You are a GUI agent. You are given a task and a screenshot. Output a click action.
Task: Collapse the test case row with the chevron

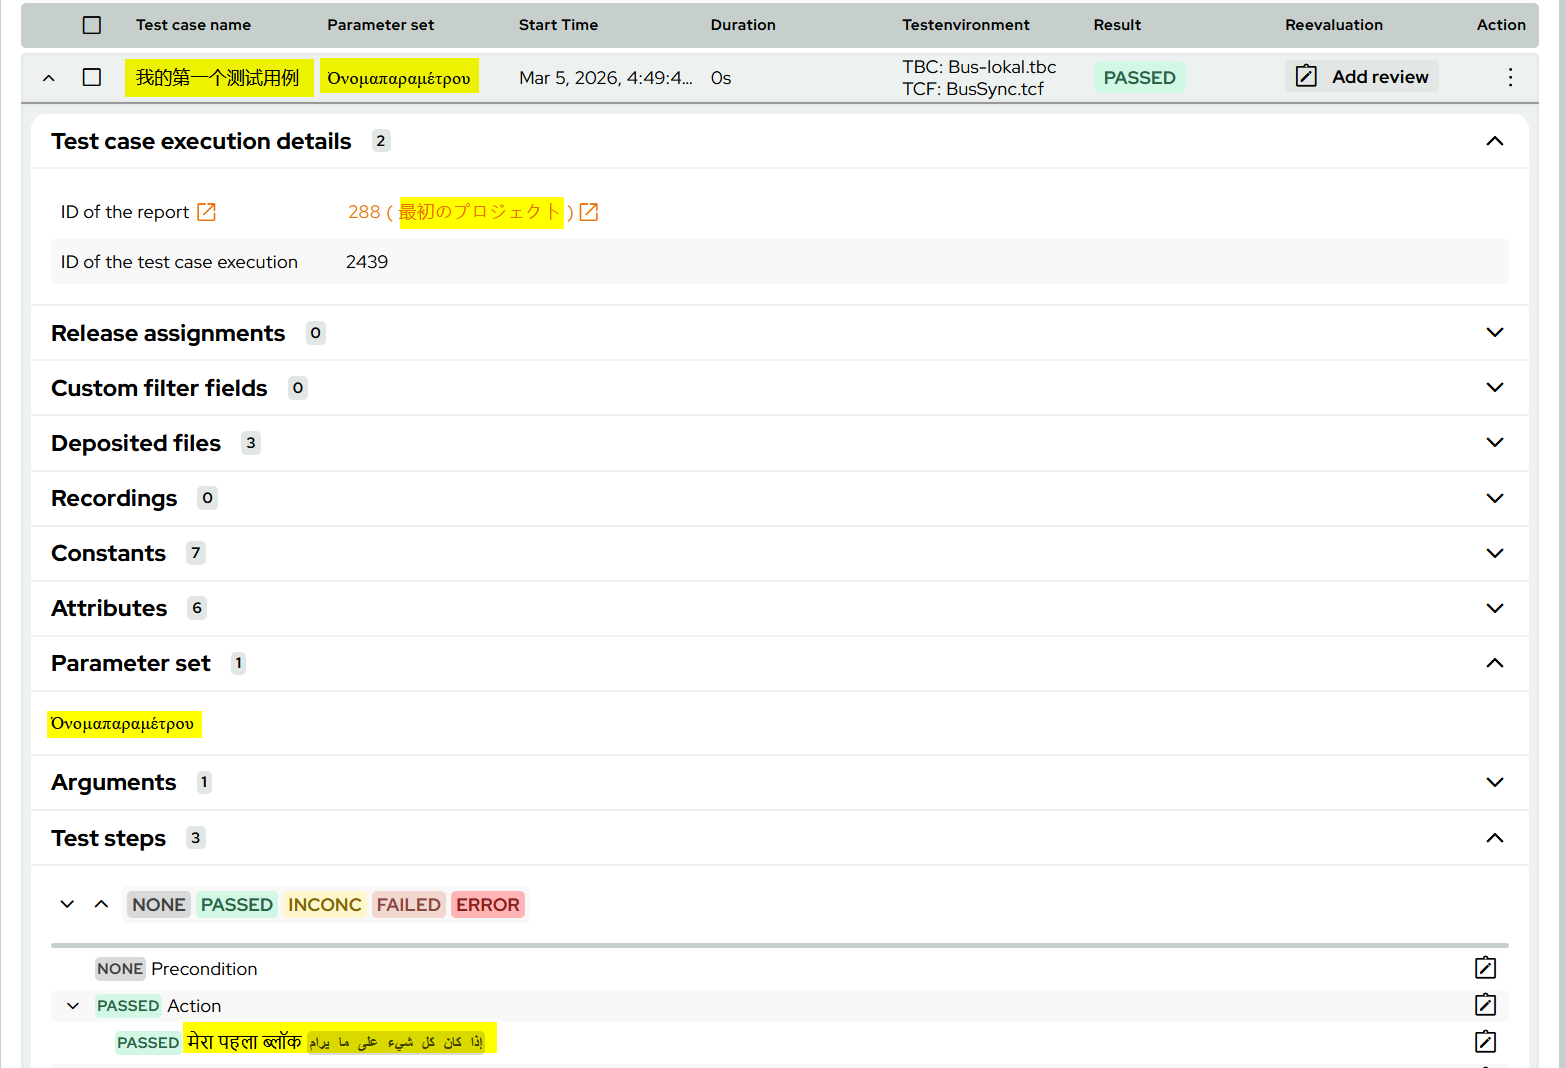49,78
